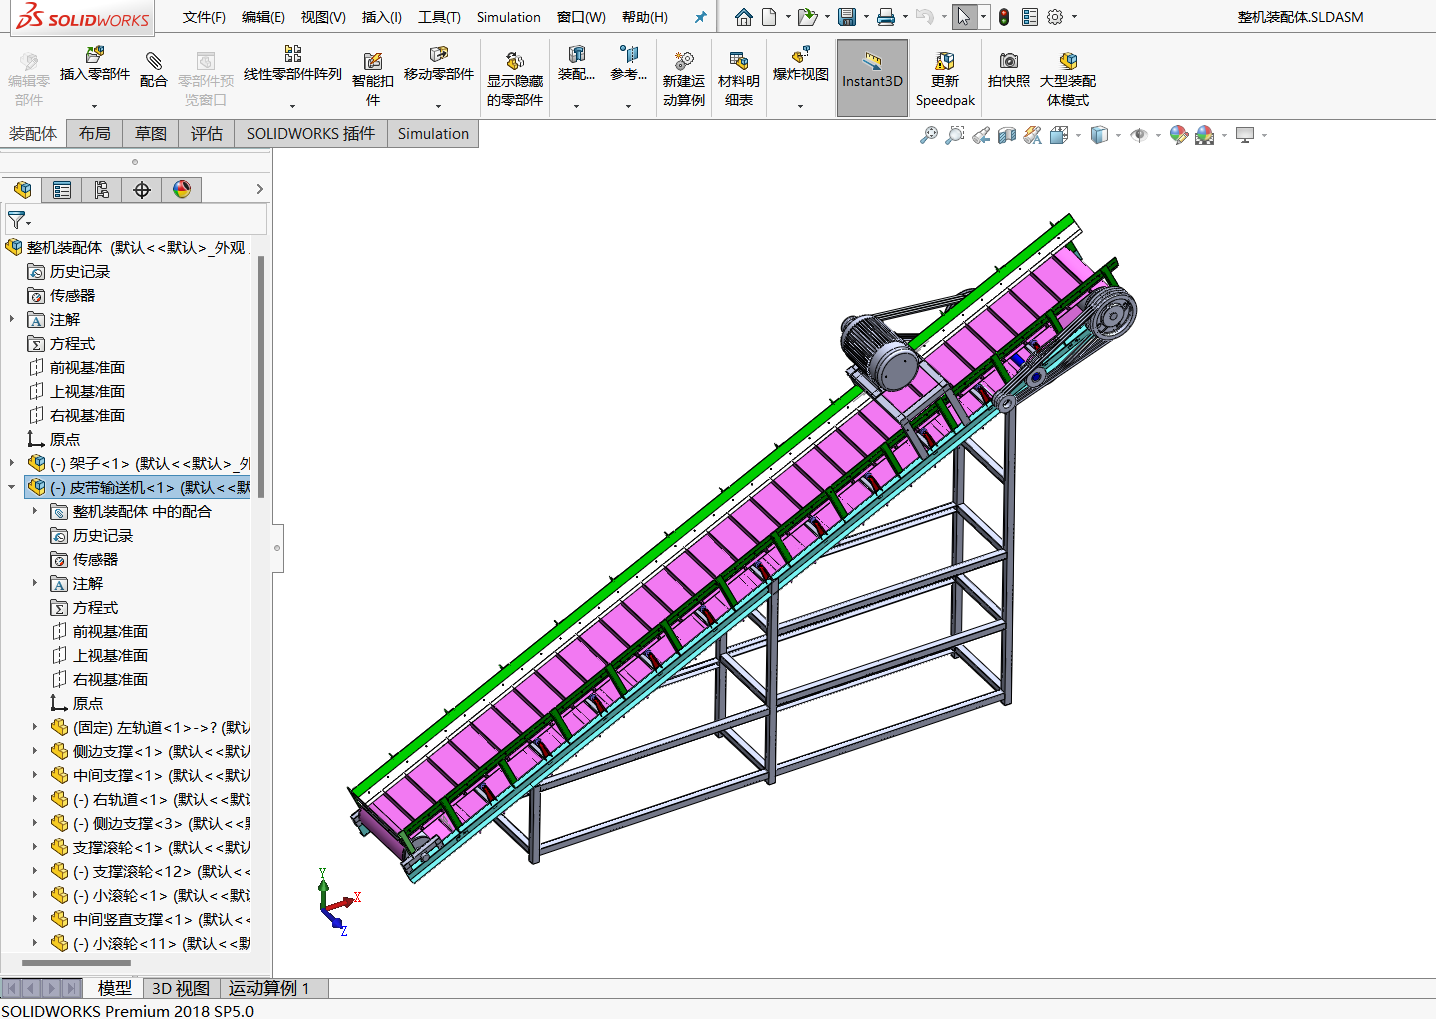Expand the 架子<1> component
The height and width of the screenshot is (1019, 1436).
tap(12, 463)
